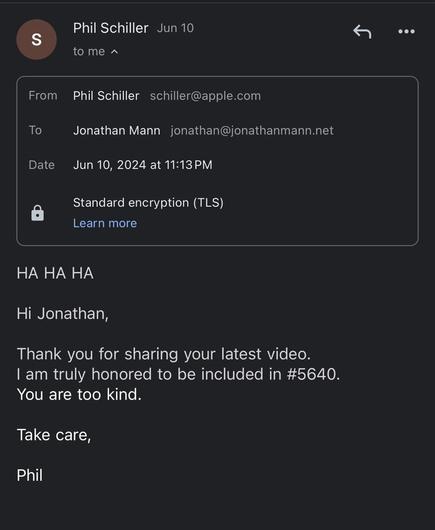Viewport: 435px width, 530px height.
Task: Tap Phil Schiller in the From row
Action: pos(106,96)
